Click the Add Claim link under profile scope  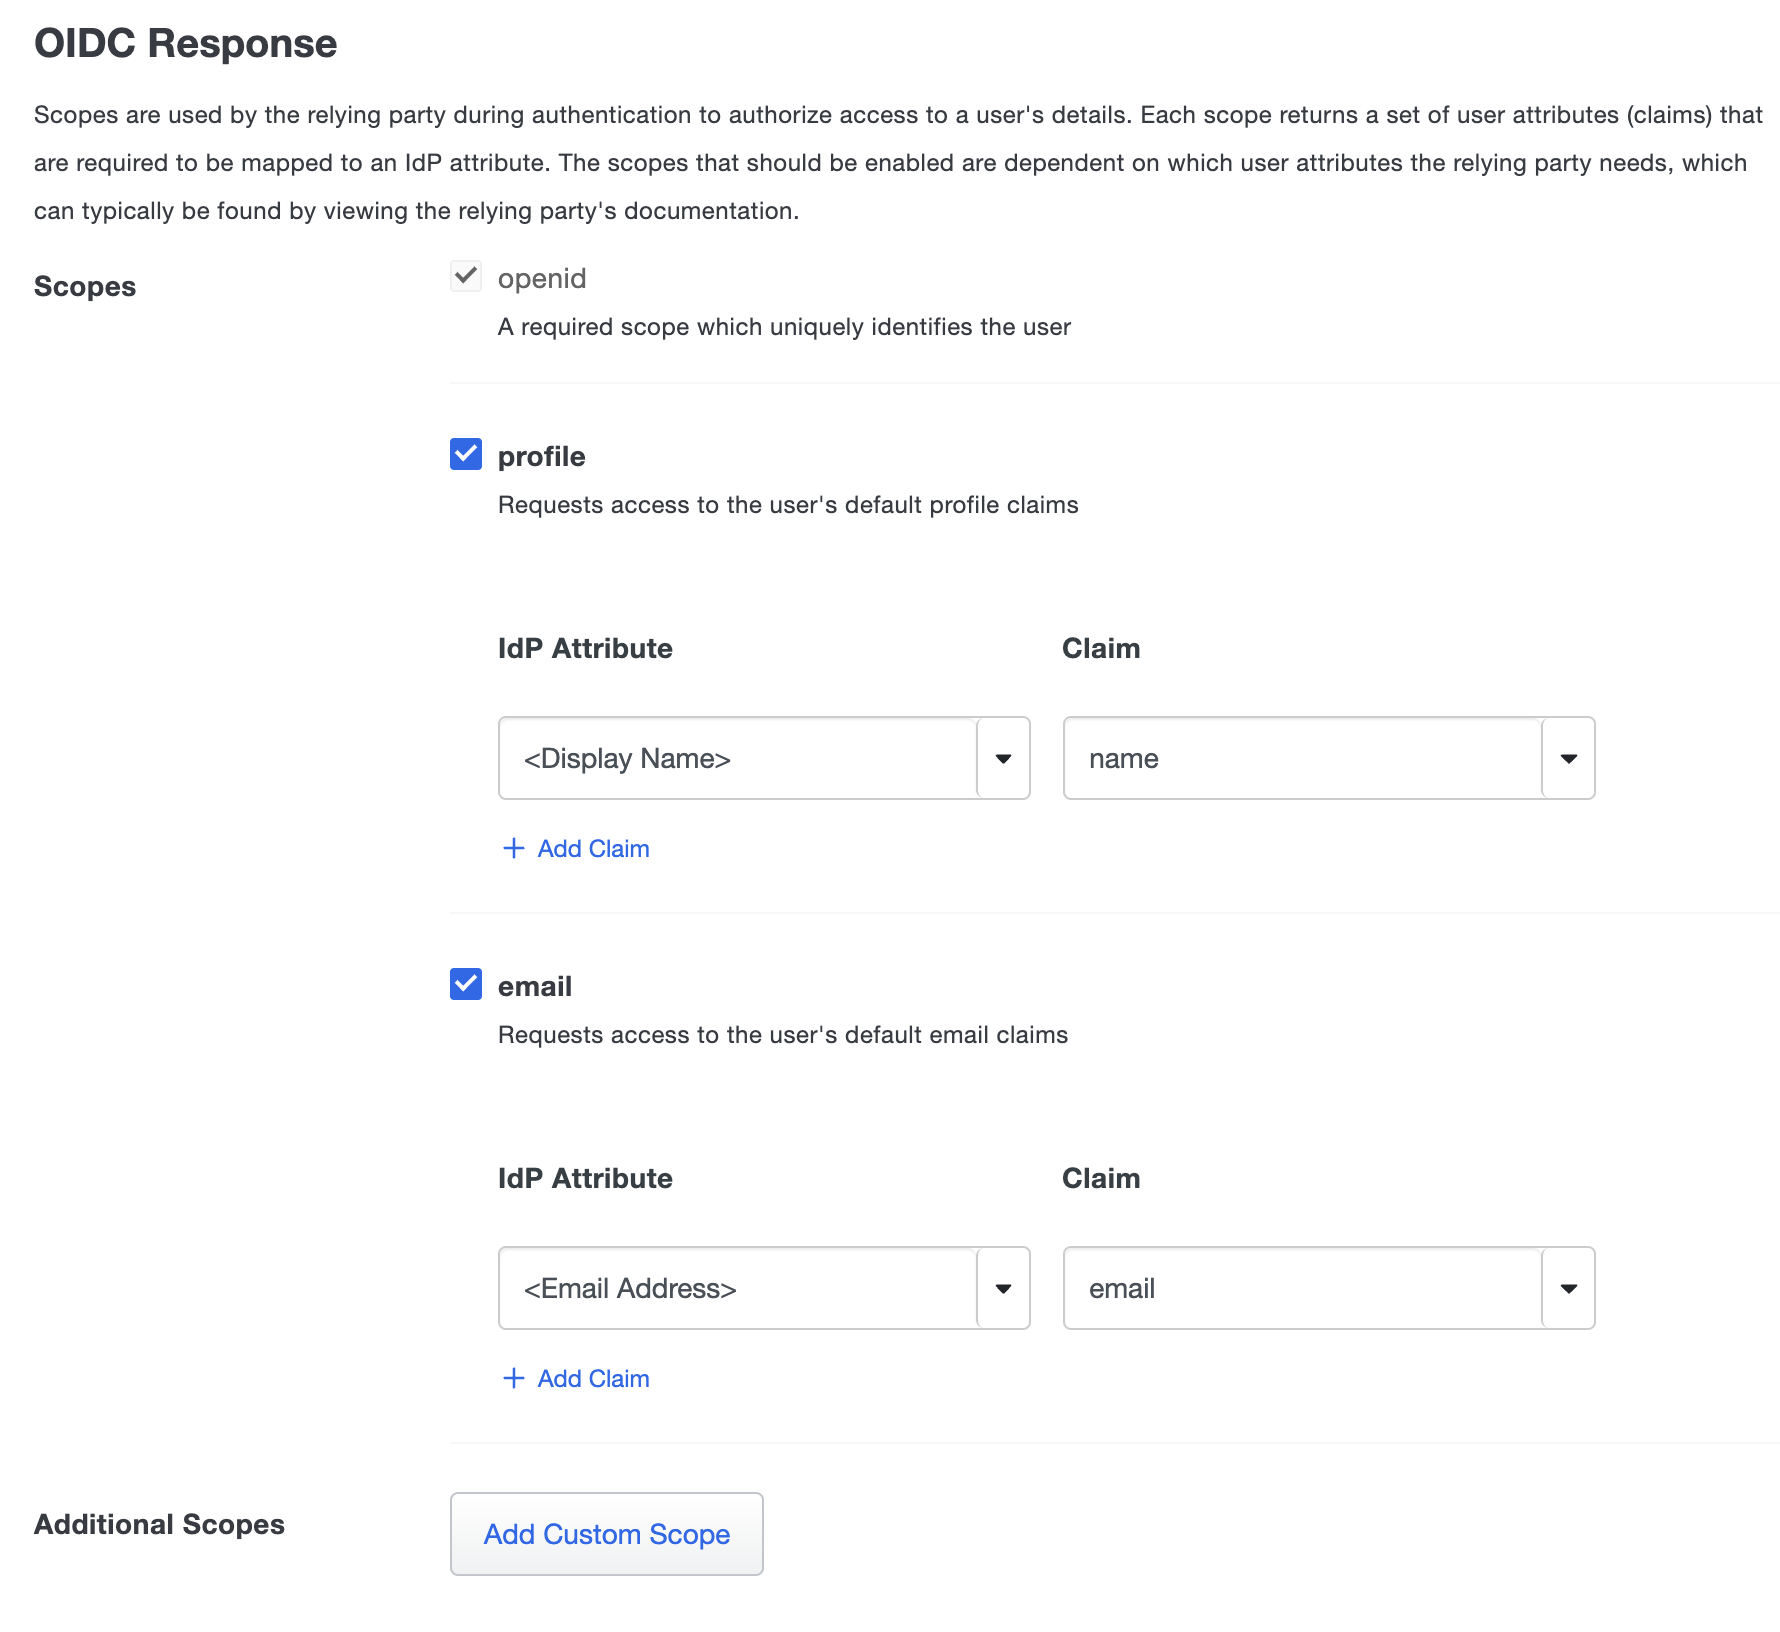(x=592, y=848)
